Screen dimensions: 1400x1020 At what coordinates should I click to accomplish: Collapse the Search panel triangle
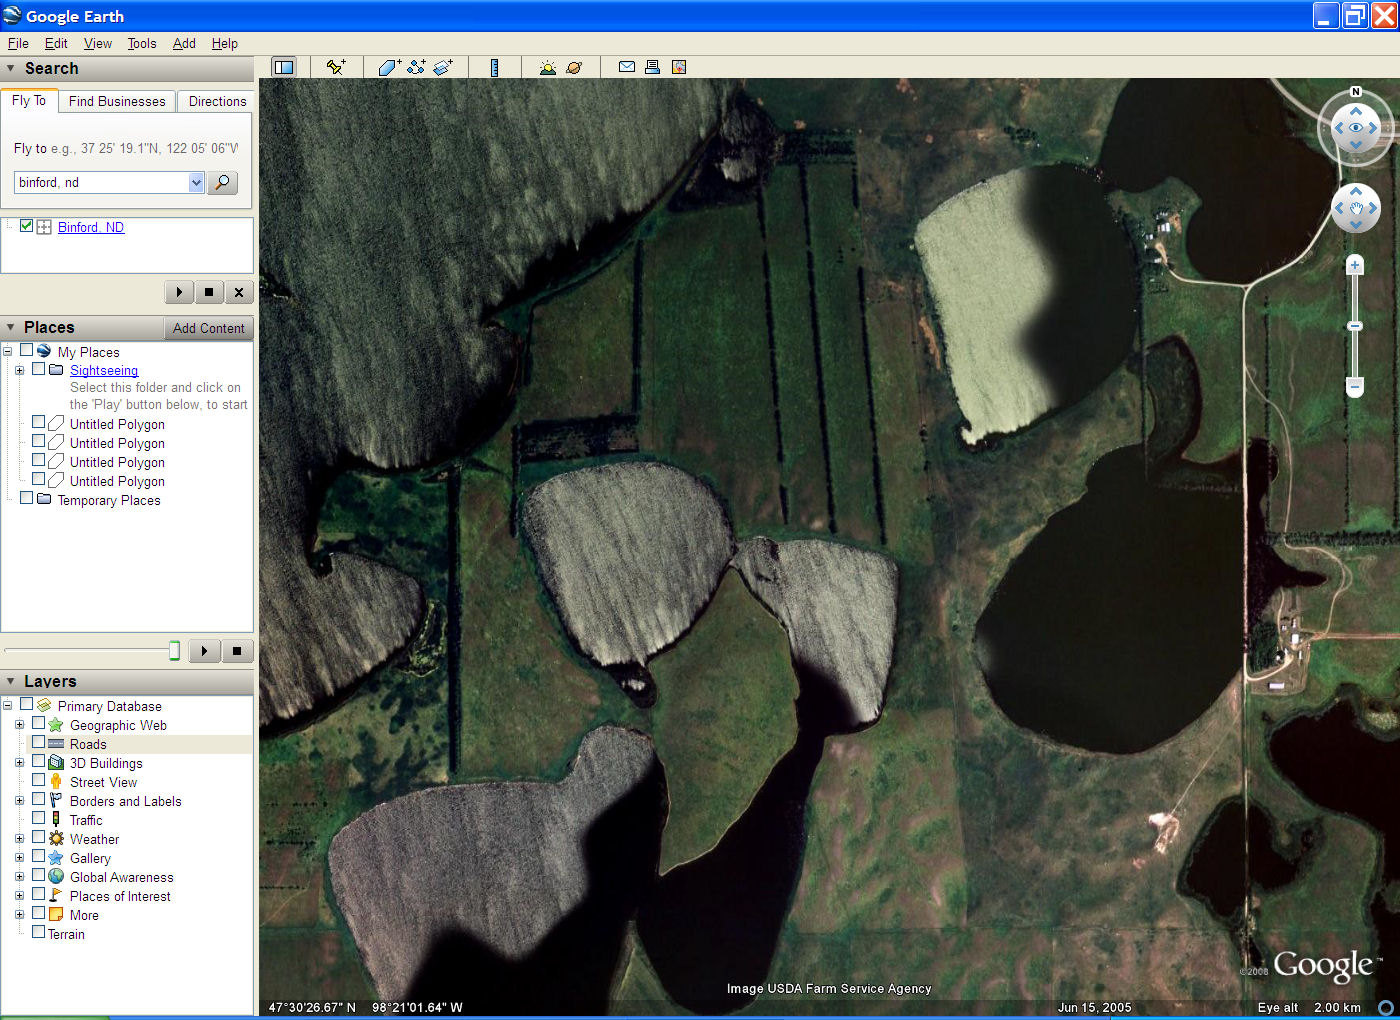(x=11, y=68)
